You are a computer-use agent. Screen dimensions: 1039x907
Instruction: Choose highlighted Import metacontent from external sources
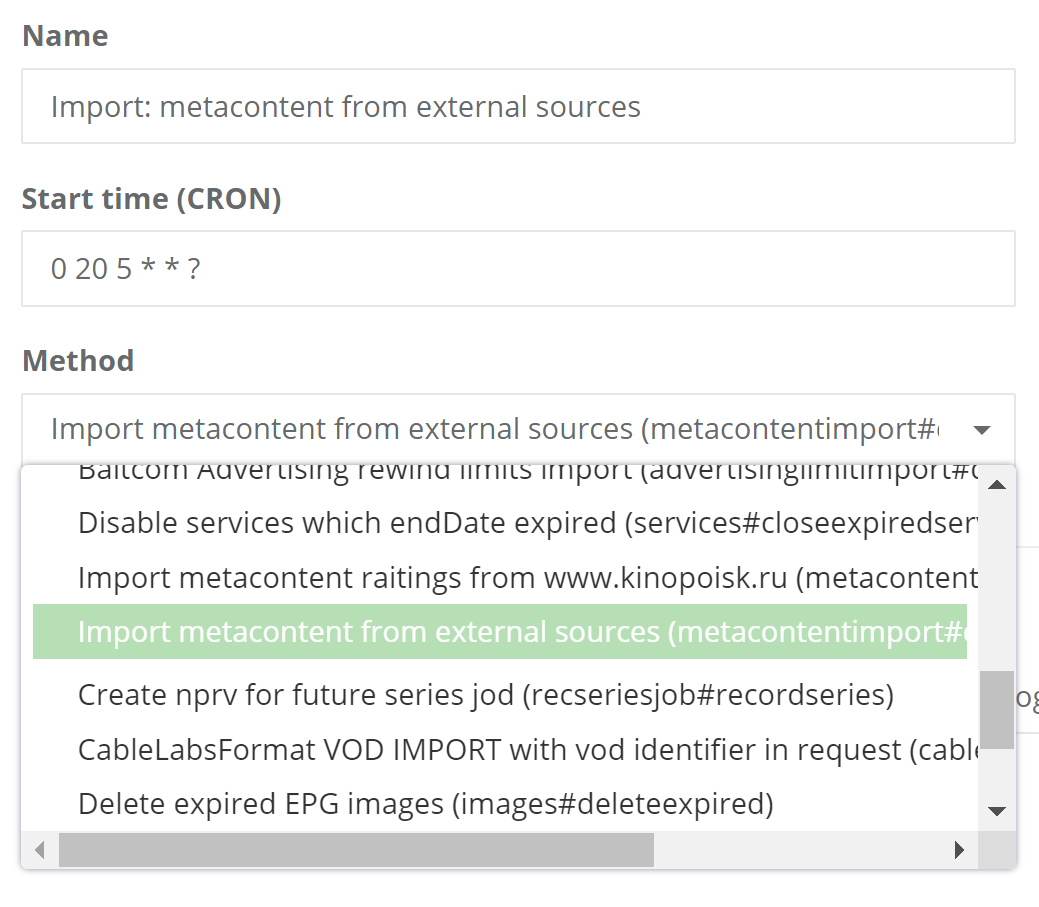click(x=500, y=631)
